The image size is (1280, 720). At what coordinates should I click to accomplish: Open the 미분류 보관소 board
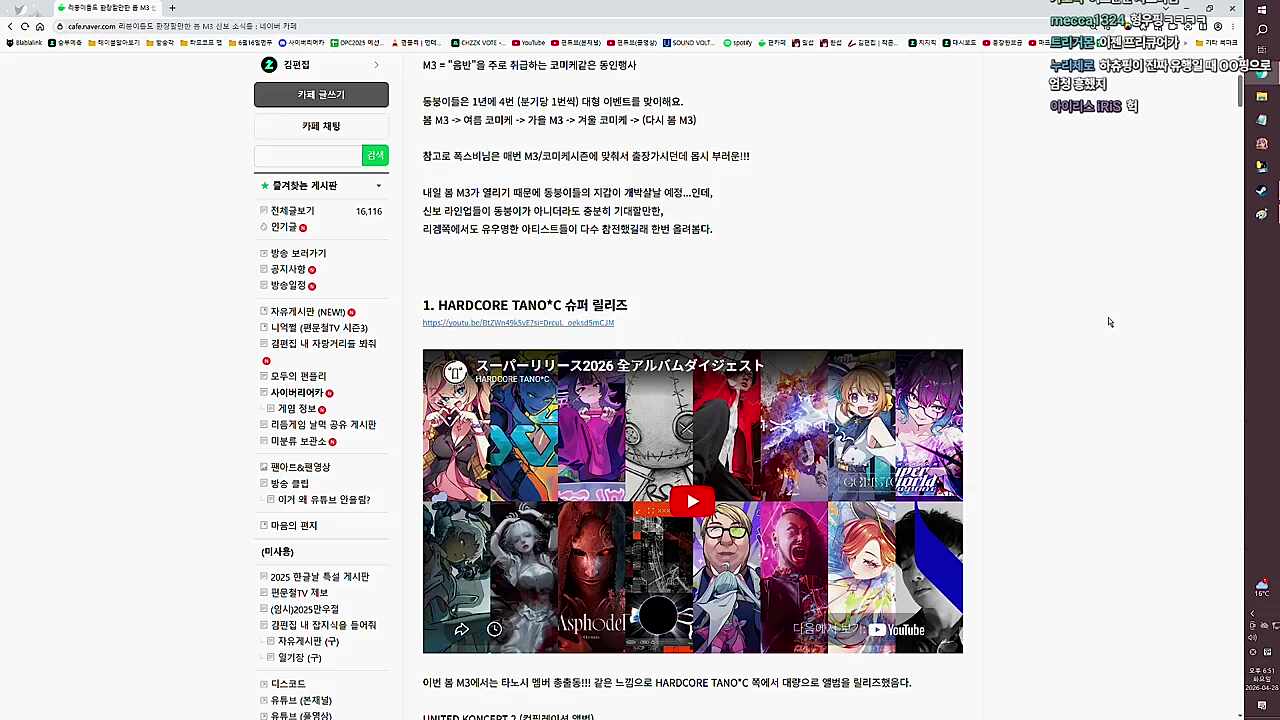tap(298, 441)
